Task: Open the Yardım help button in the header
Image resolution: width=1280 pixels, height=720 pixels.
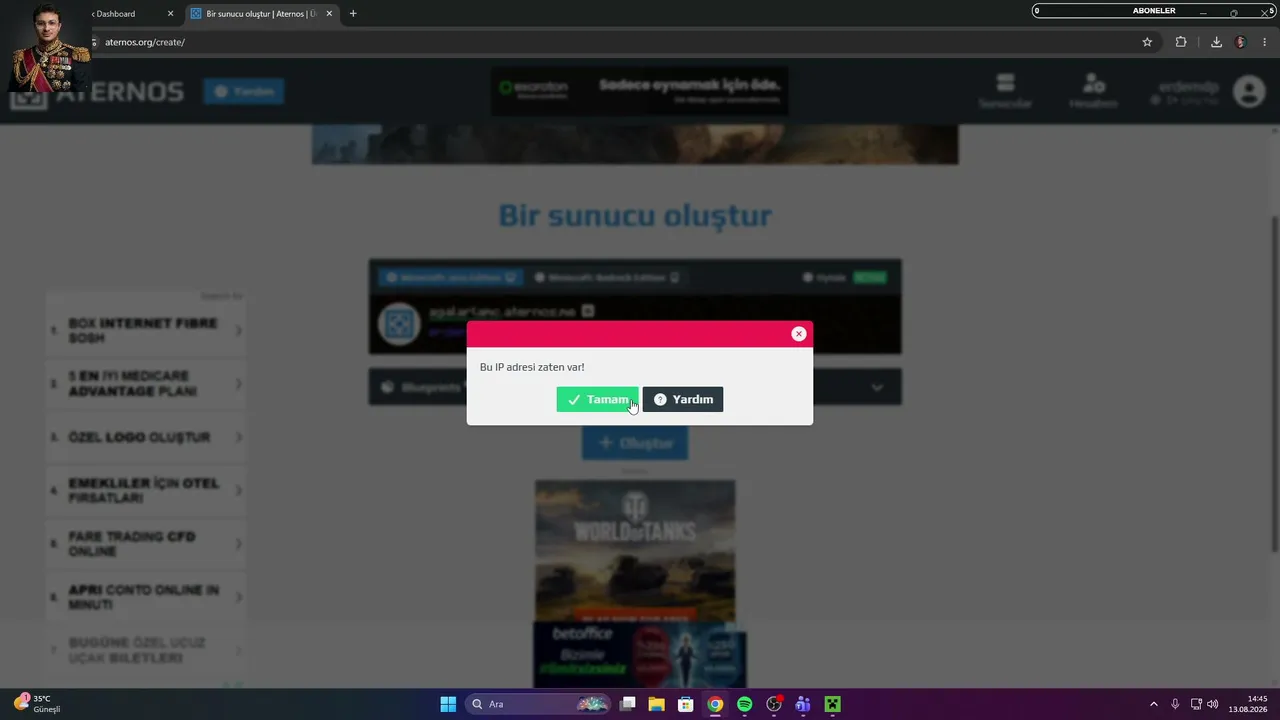Action: (x=244, y=91)
